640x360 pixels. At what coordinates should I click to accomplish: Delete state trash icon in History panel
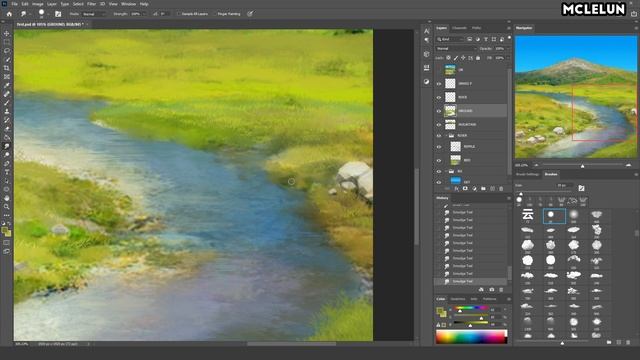tap(501, 289)
